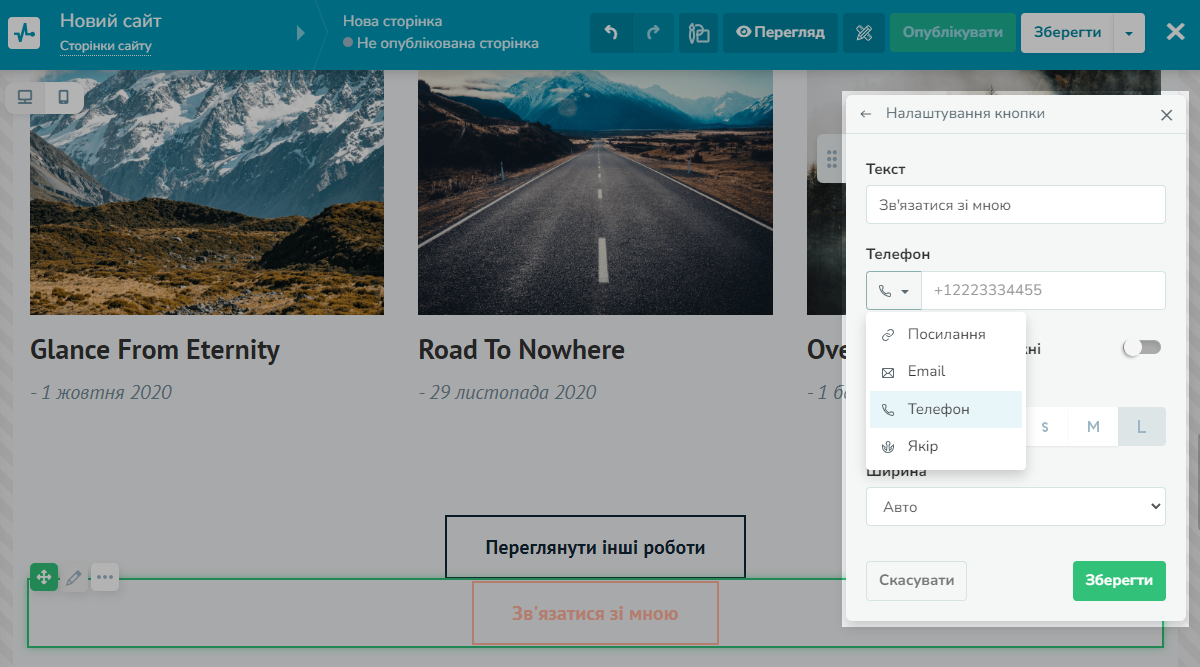
Task: Click the Текст input field
Action: [1016, 204]
